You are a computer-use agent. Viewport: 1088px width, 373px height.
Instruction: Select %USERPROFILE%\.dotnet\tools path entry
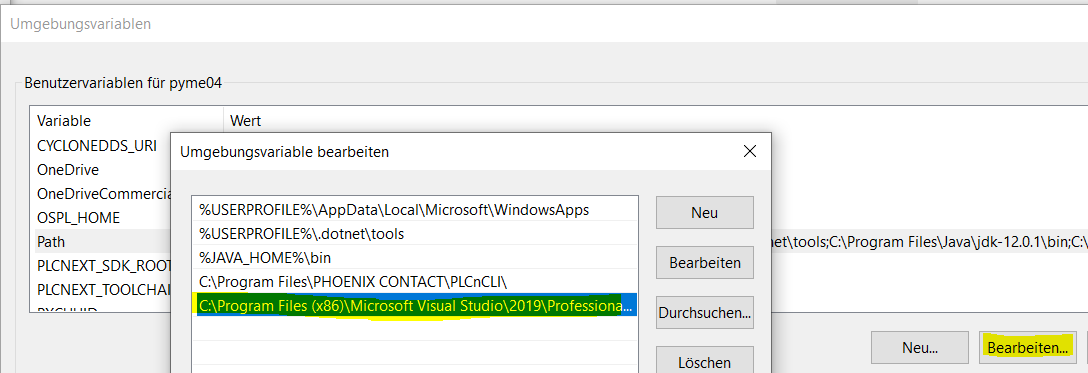[414, 234]
